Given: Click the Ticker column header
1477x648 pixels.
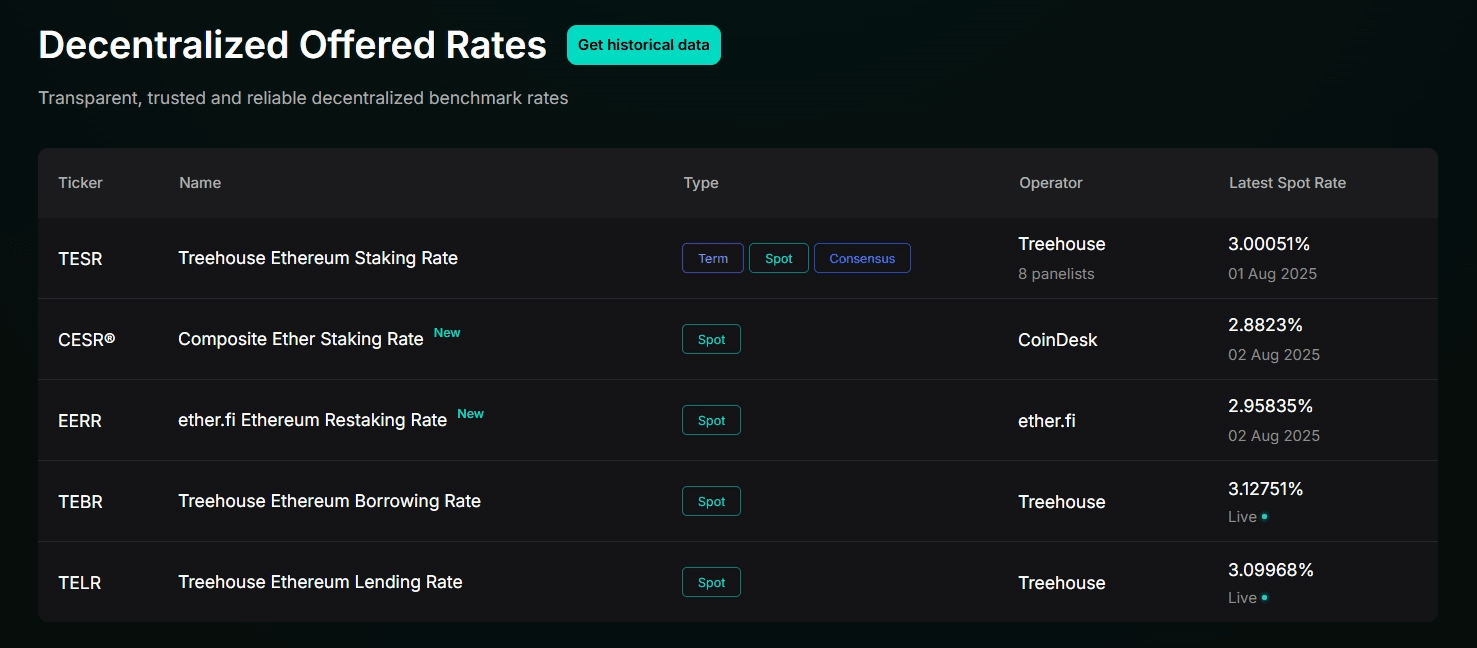Looking at the screenshot, I should point(80,183).
